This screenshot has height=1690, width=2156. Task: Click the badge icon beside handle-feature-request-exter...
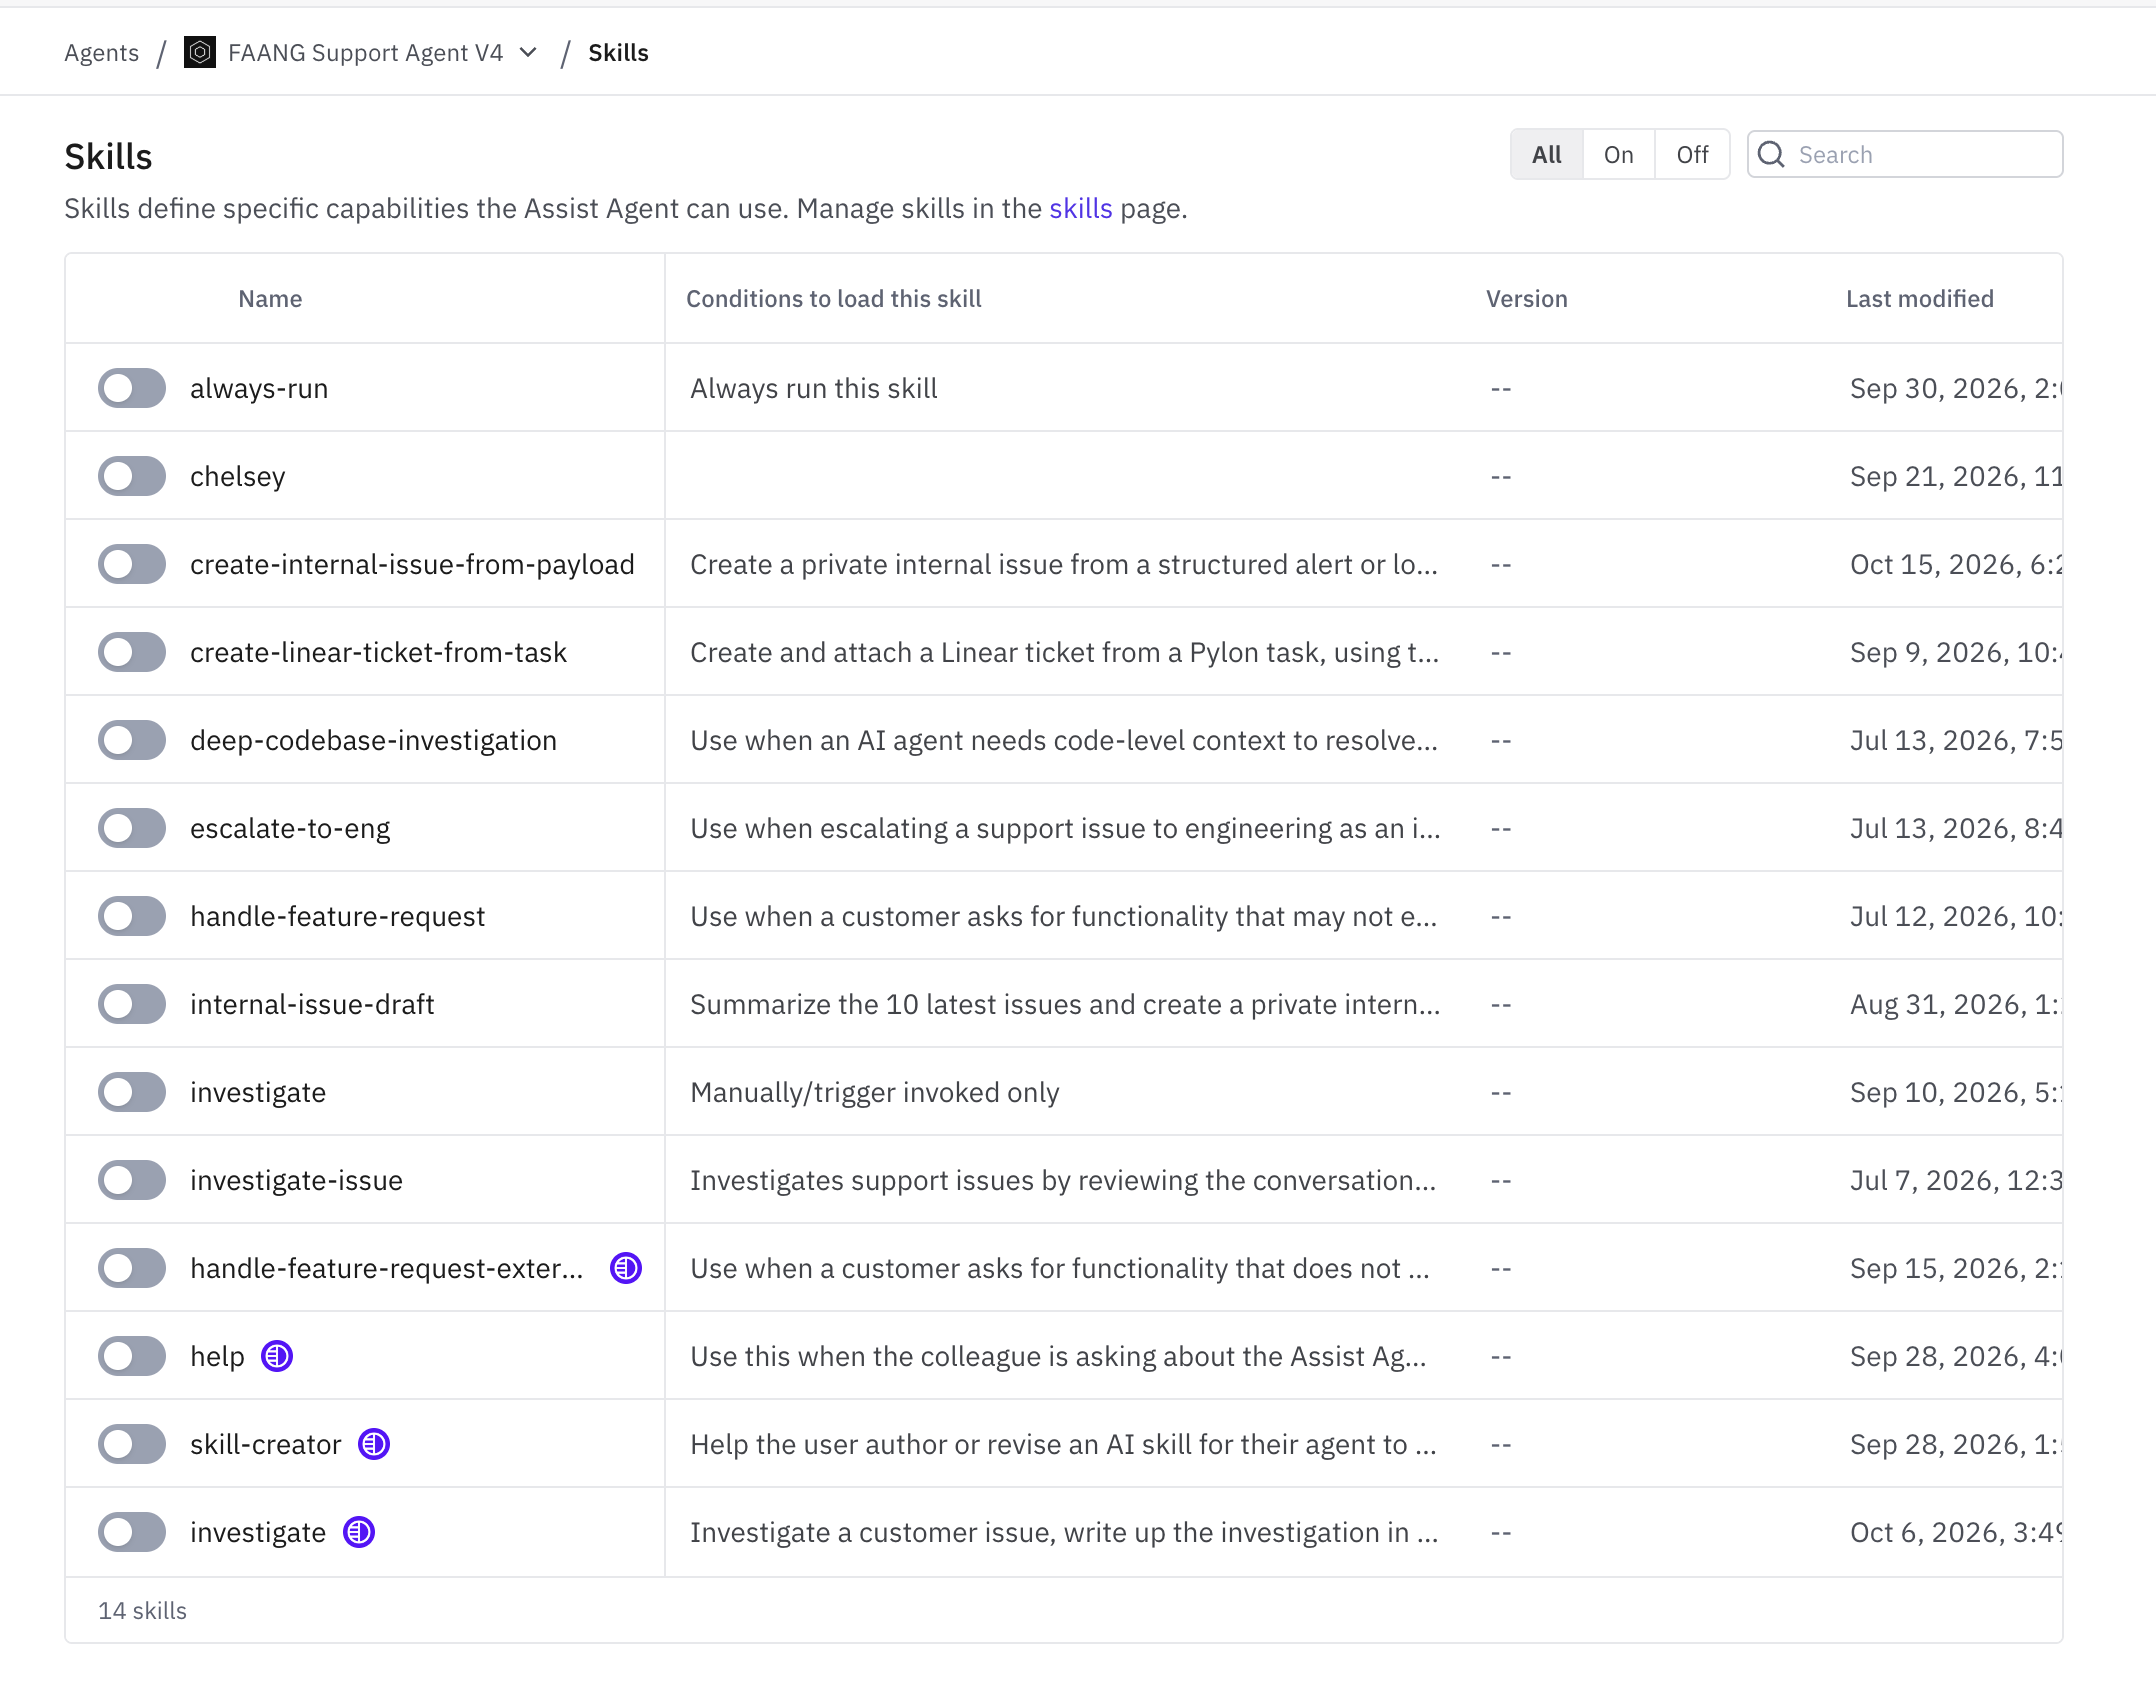[626, 1268]
